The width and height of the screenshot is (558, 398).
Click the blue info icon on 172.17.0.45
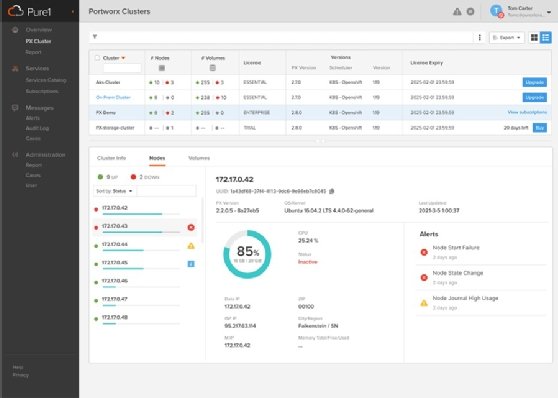tap(191, 264)
